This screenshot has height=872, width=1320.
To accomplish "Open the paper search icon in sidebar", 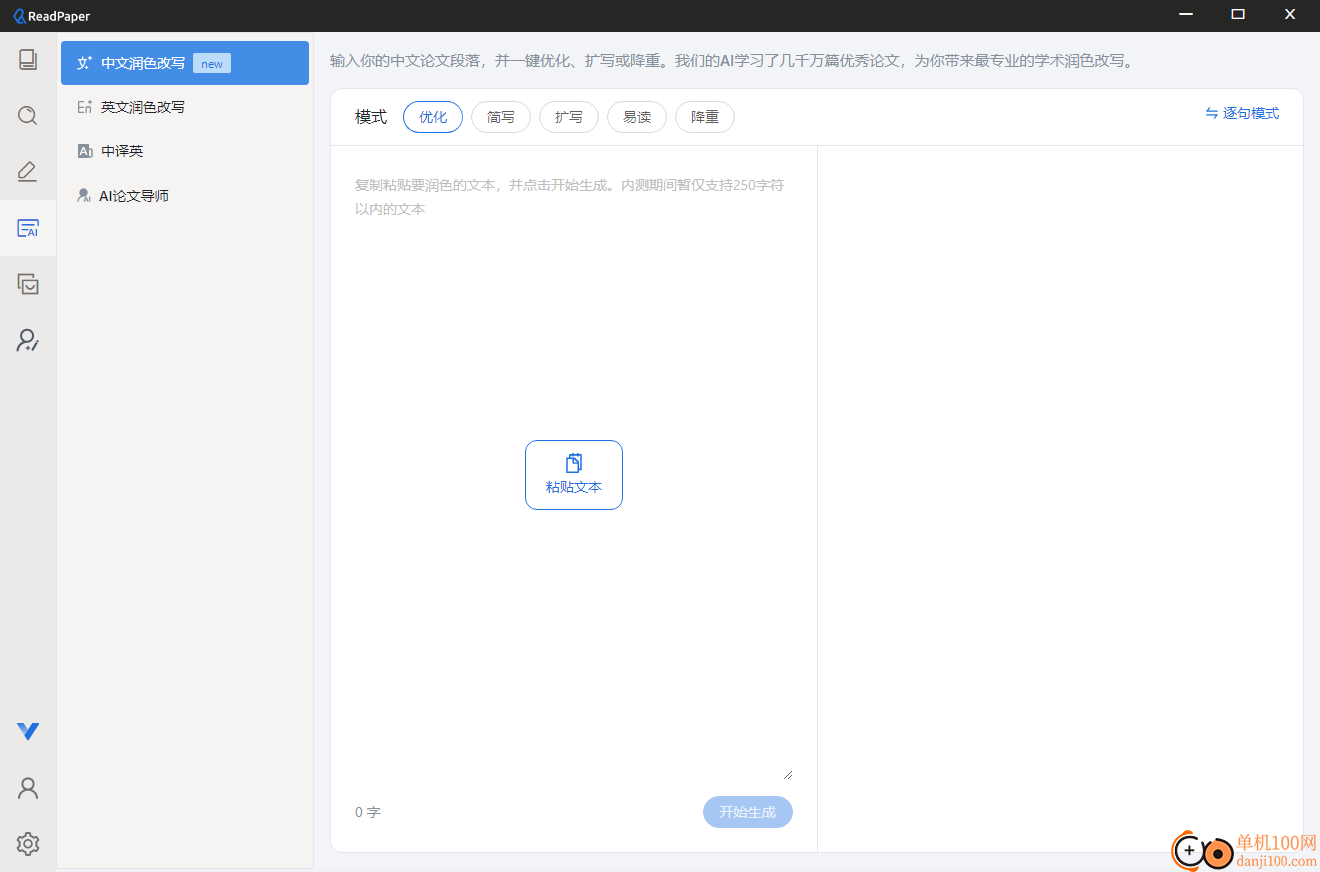I will point(28,115).
